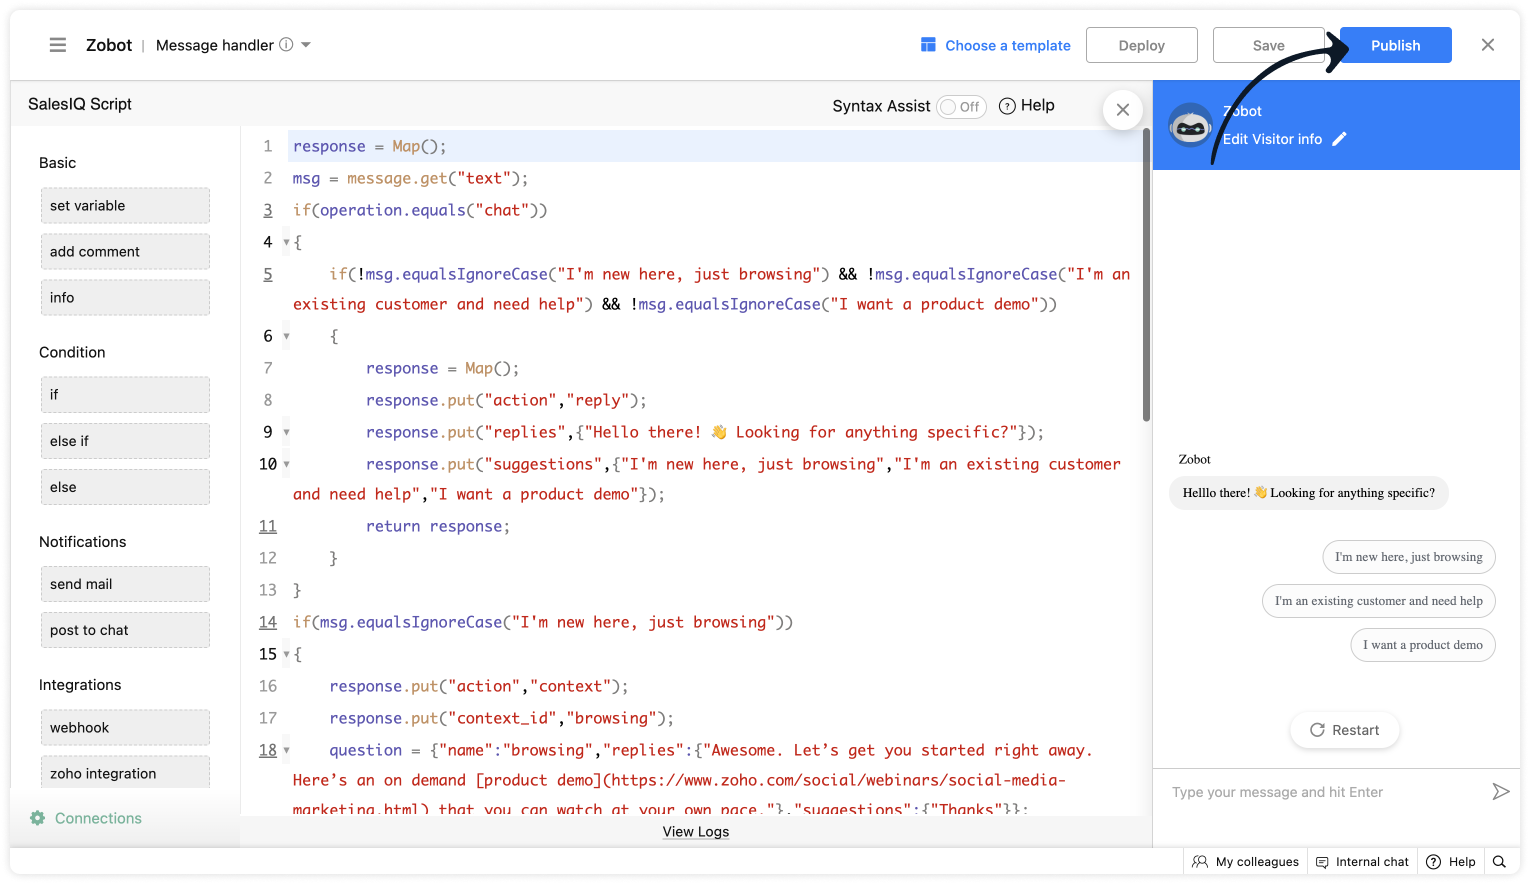Image resolution: width=1530 pixels, height=884 pixels.
Task: Insert the else if condition block
Action: click(x=125, y=441)
